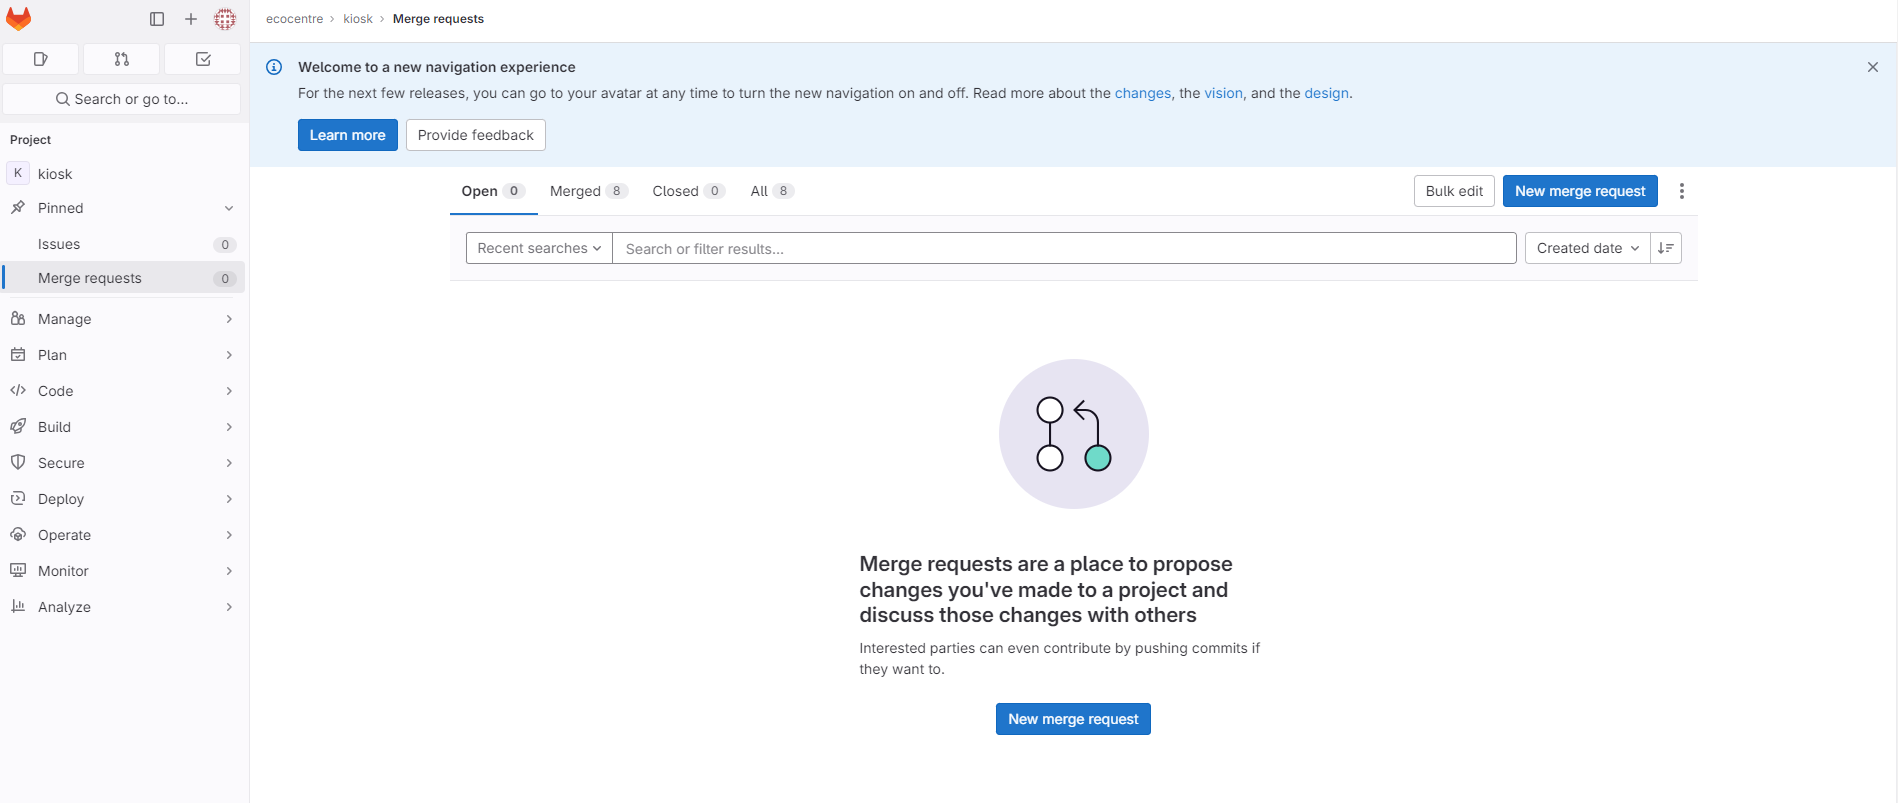Switch to the Merged tab
The width and height of the screenshot is (1898, 803).
(x=589, y=191)
